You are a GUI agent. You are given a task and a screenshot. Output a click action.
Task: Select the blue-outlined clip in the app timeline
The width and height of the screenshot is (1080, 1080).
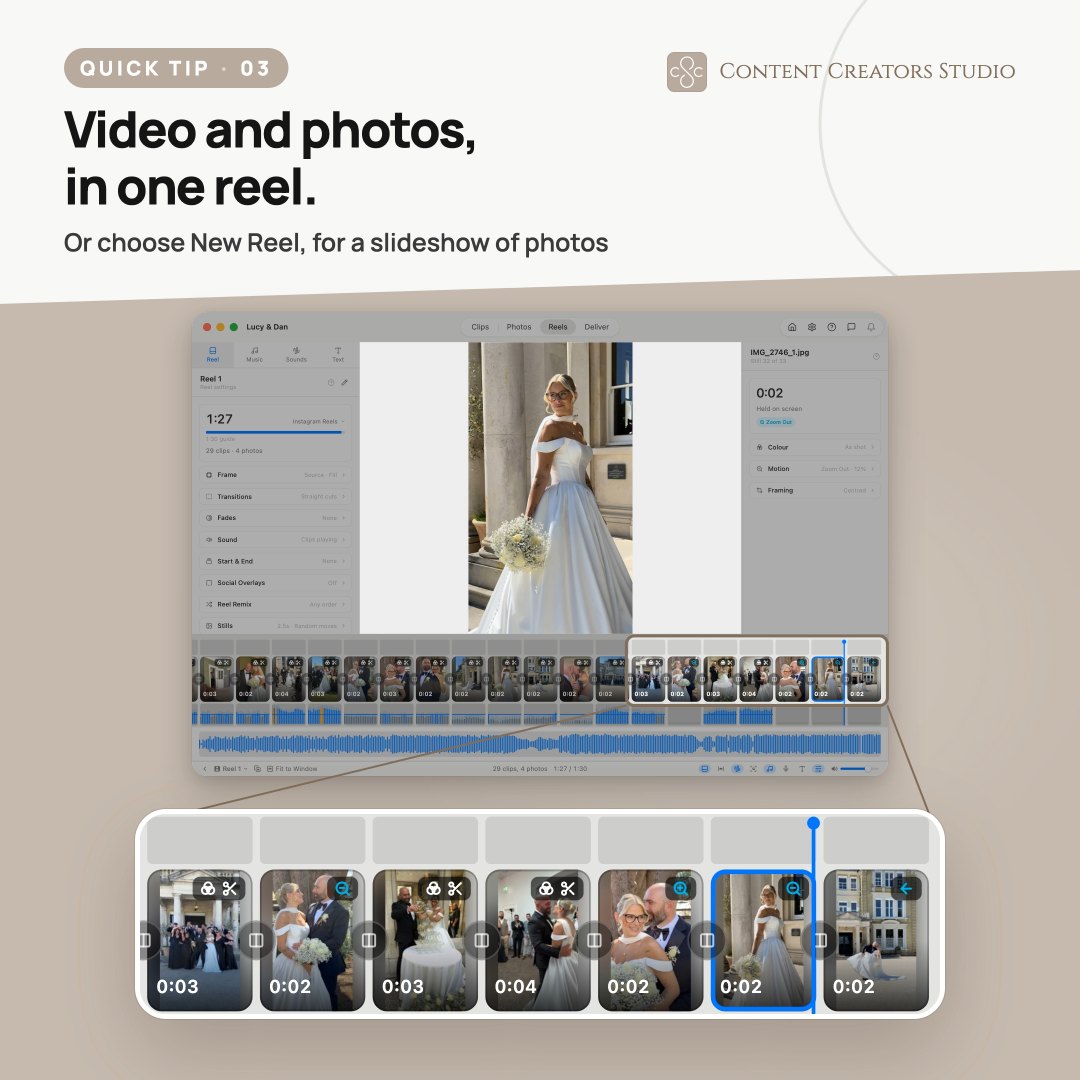click(x=827, y=678)
